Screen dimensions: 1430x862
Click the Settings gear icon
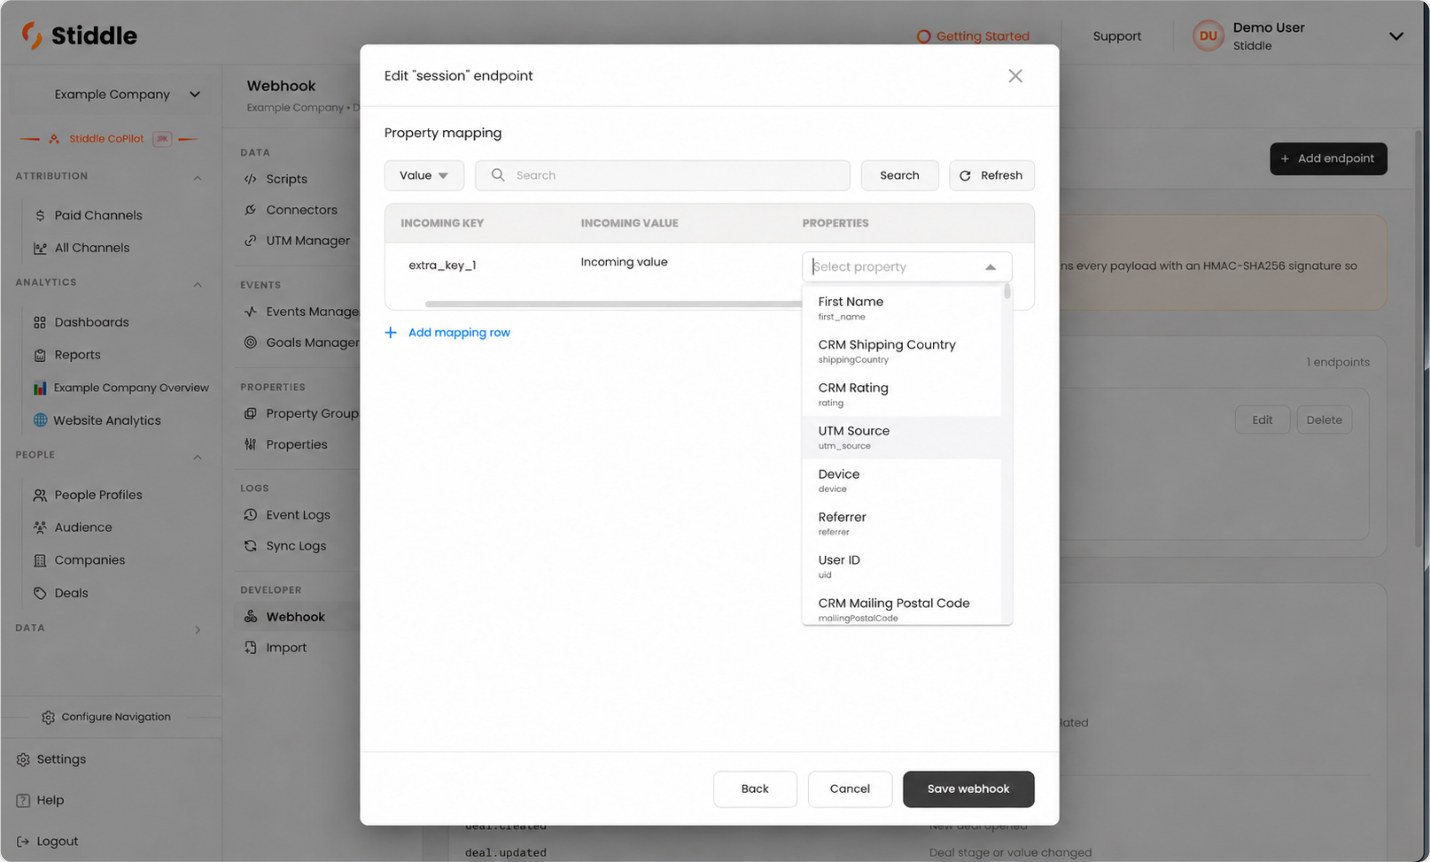click(x=23, y=759)
